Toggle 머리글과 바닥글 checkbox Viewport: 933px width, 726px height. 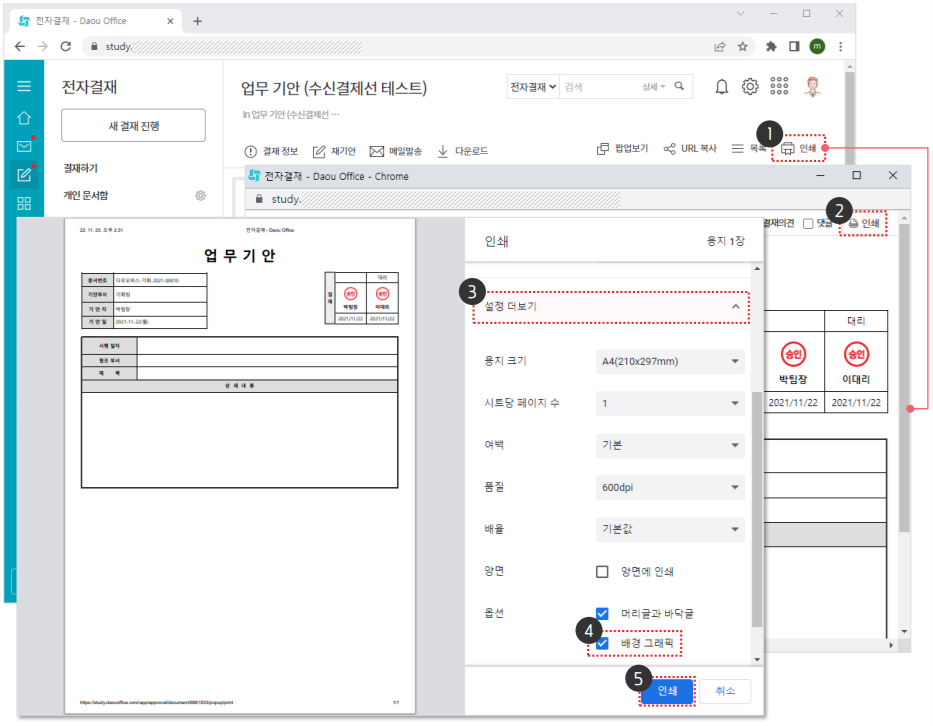pos(602,613)
